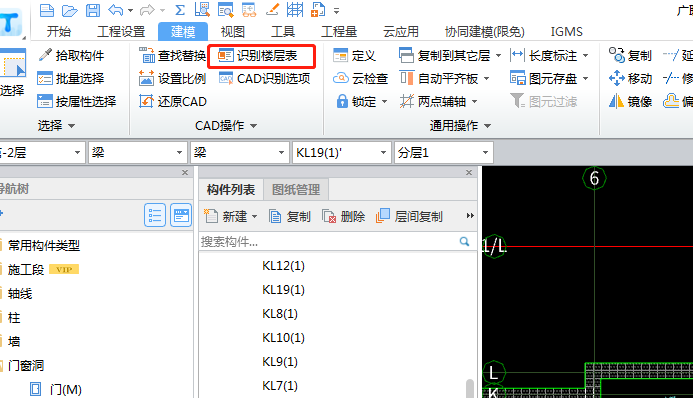Click the New file icon in quick access bar

(47, 10)
